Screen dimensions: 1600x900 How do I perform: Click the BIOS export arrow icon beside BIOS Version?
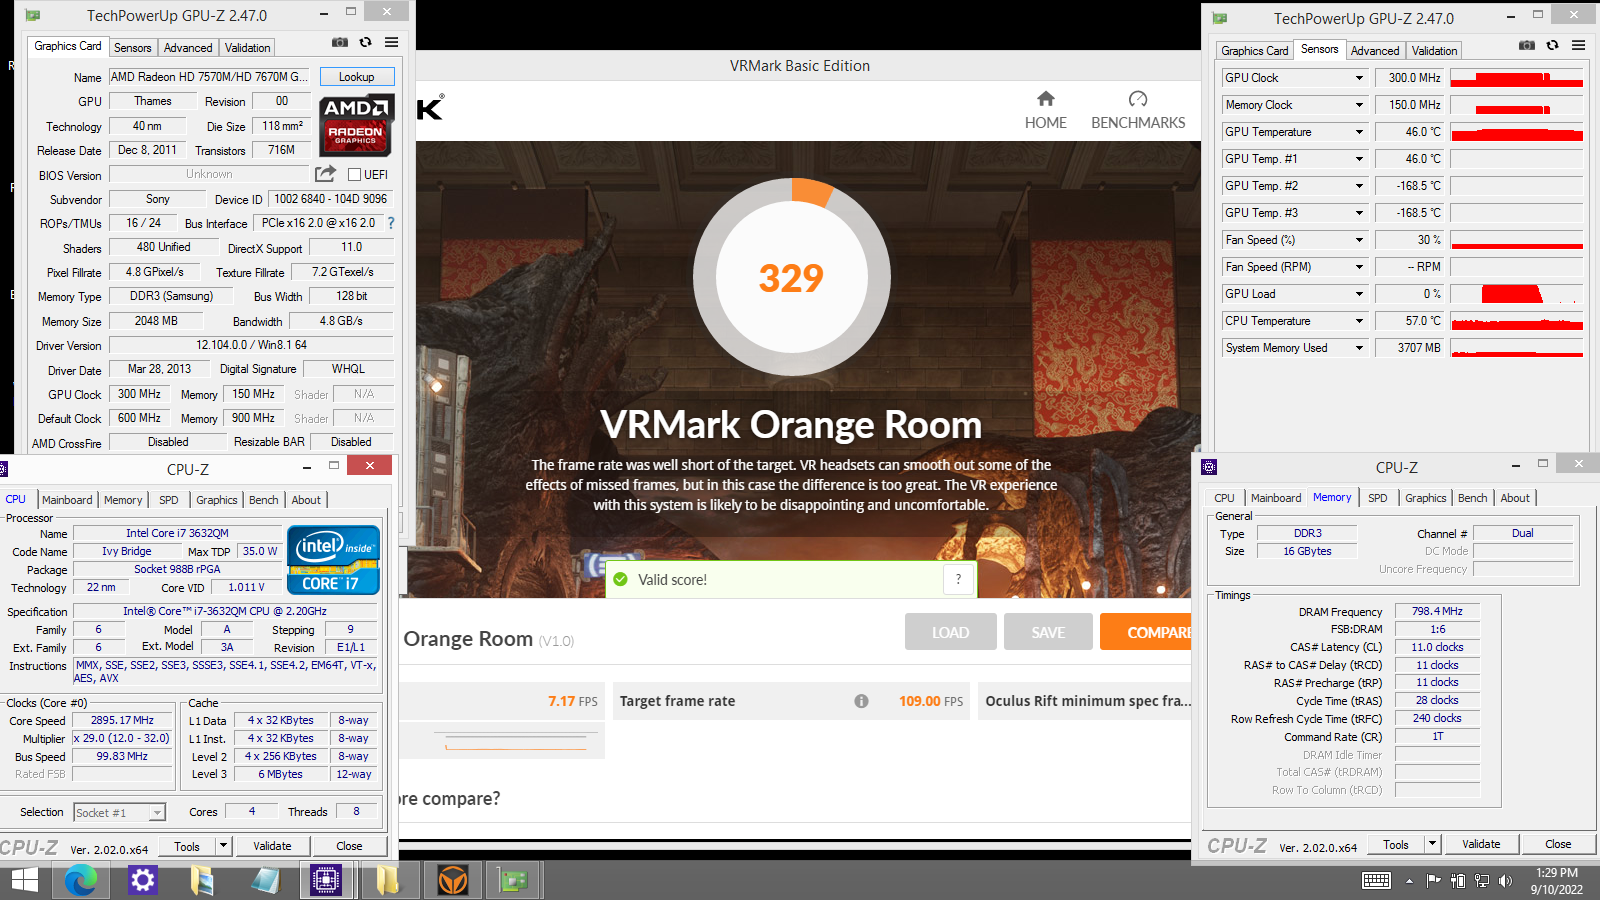point(326,174)
